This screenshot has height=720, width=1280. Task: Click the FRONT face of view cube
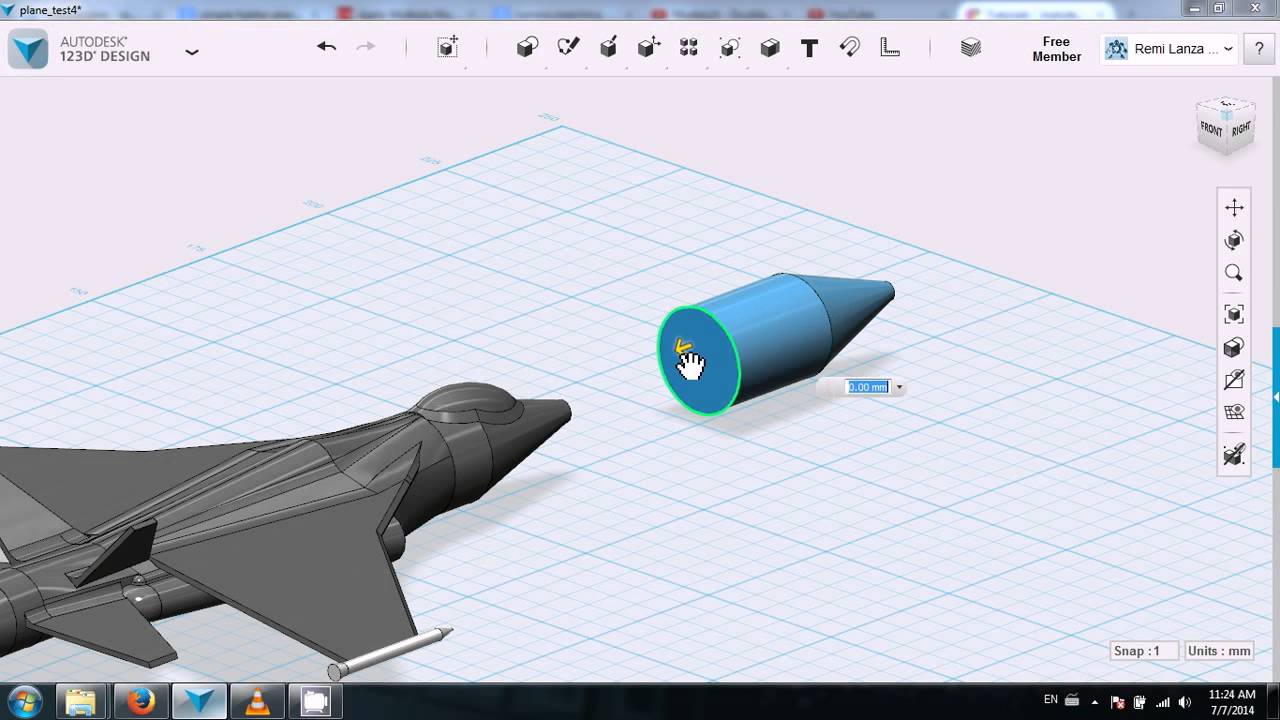point(1211,130)
